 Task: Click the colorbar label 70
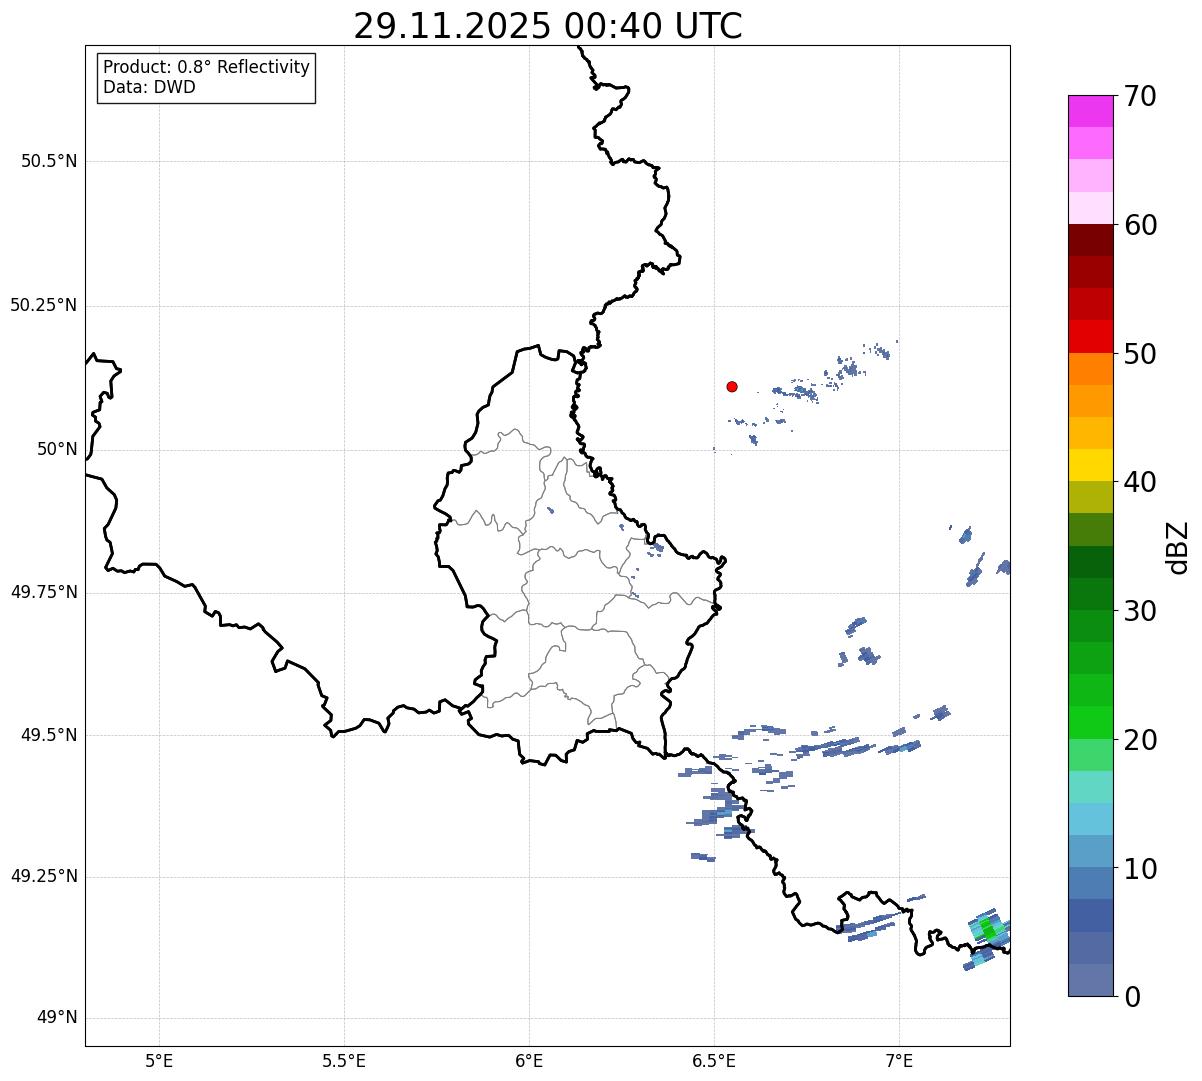(1141, 96)
